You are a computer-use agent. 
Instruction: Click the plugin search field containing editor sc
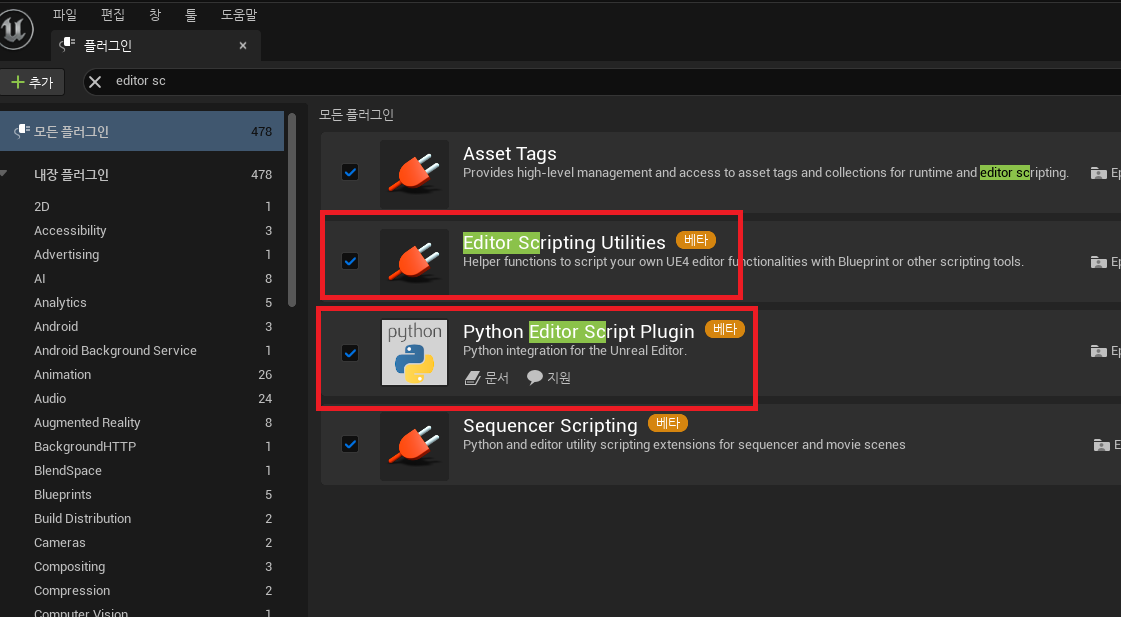click(602, 82)
